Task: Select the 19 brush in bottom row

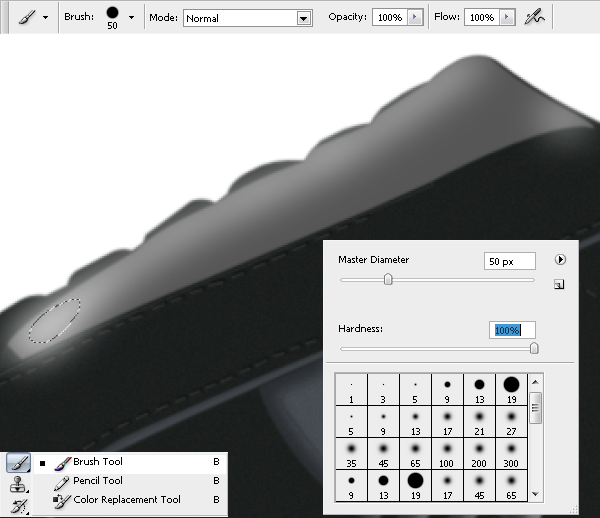Action: [415, 486]
